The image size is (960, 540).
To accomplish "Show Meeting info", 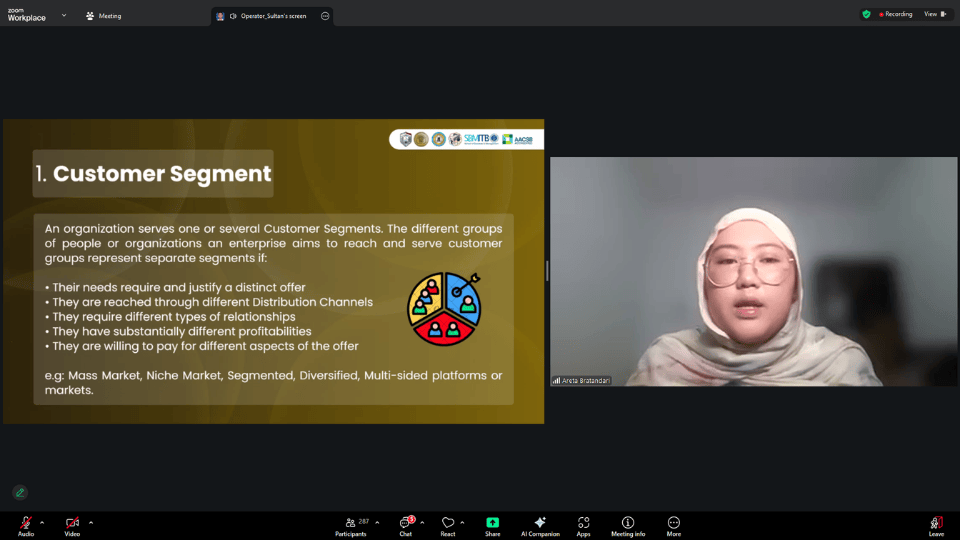I will [628, 523].
